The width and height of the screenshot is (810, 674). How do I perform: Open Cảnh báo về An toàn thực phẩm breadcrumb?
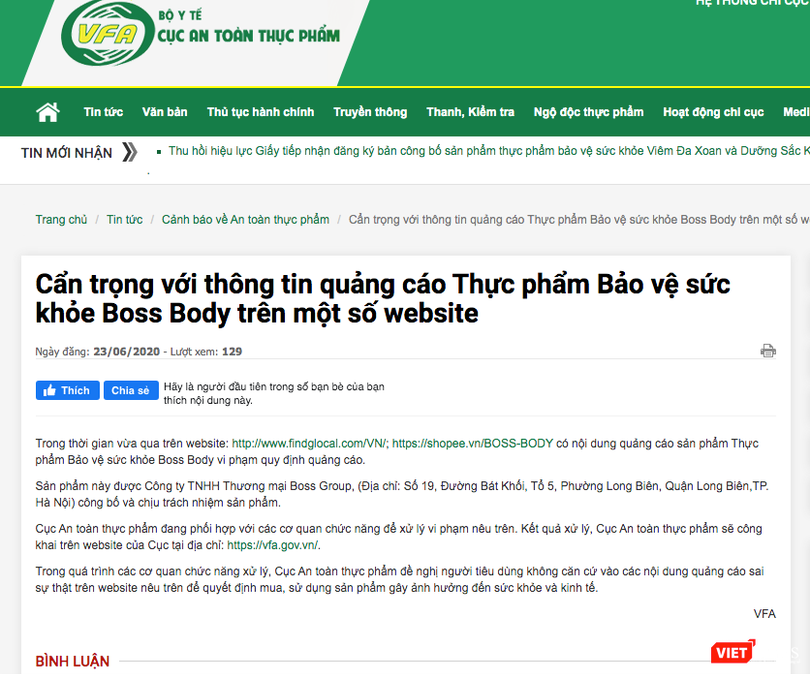[245, 220]
